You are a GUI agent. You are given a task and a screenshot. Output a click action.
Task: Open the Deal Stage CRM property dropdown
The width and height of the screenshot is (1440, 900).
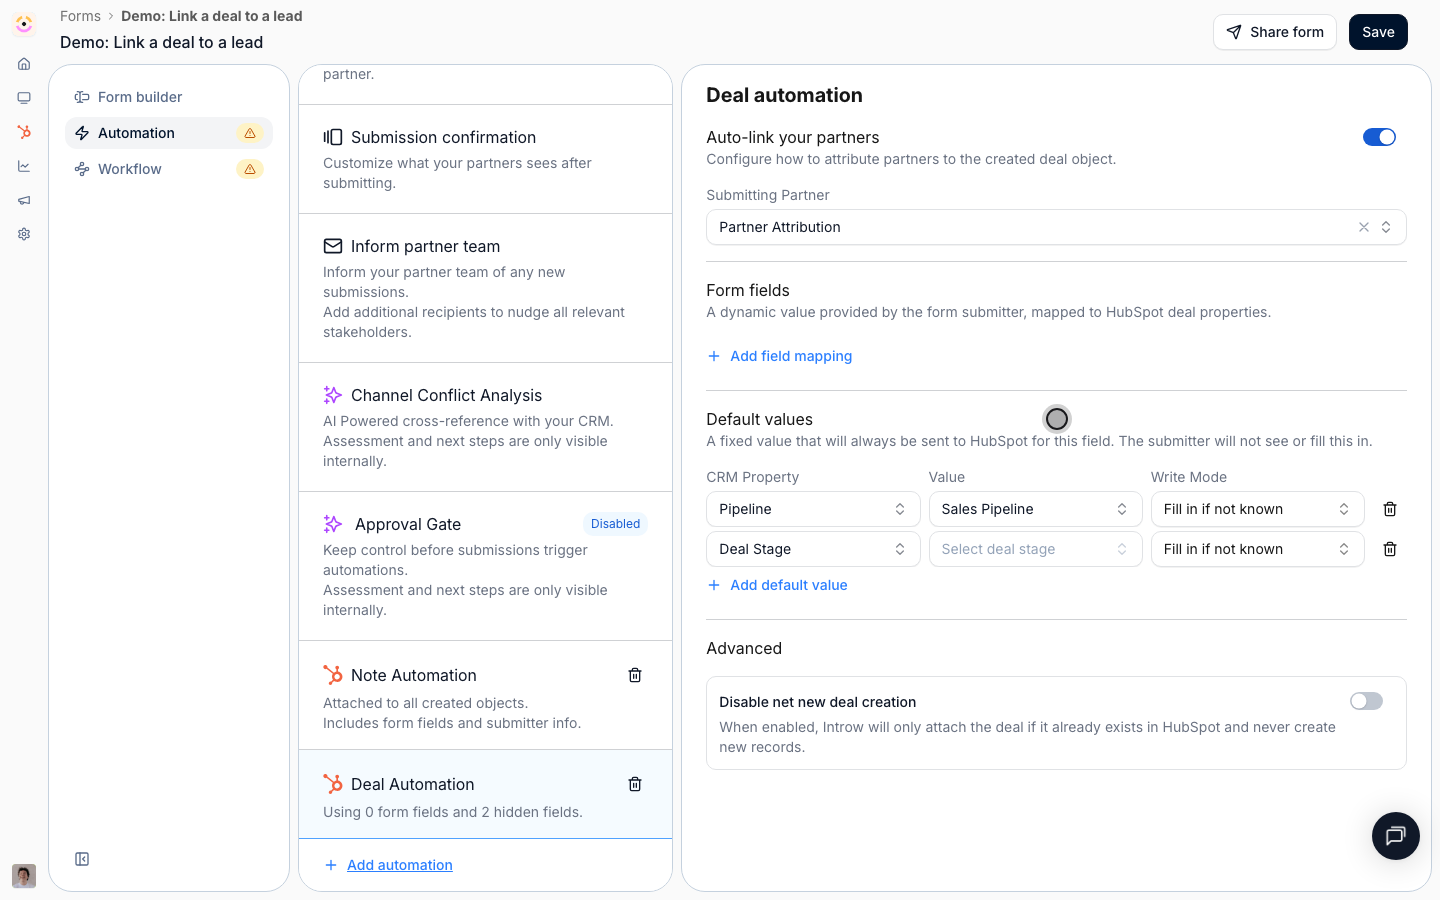pyautogui.click(x=813, y=549)
